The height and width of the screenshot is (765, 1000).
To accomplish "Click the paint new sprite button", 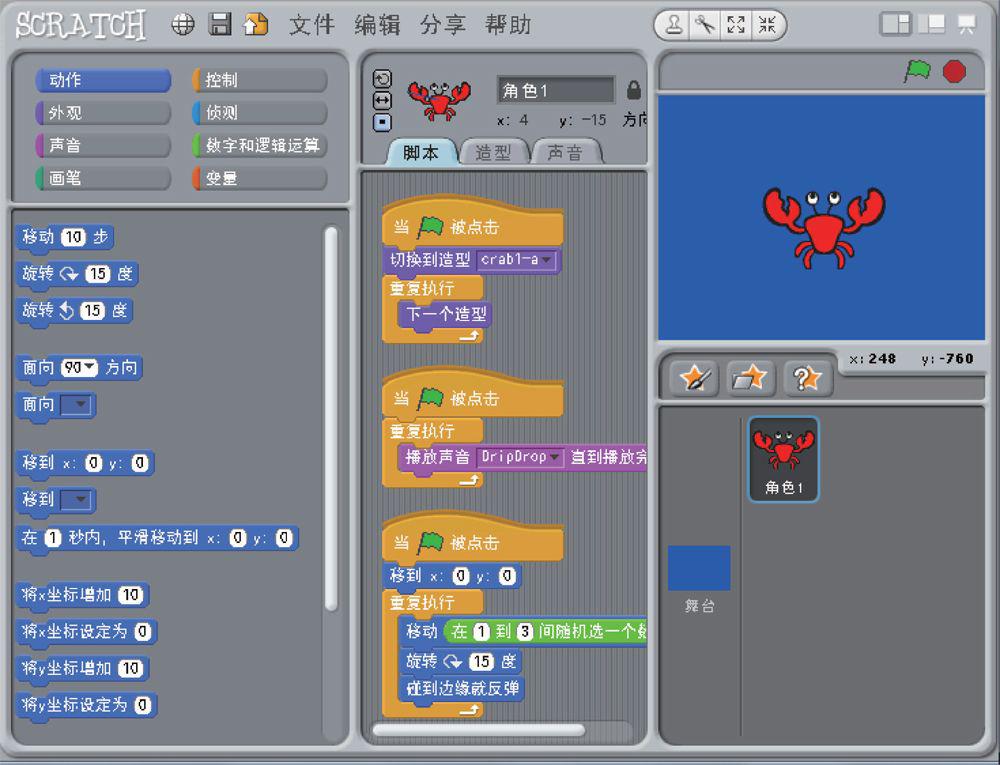I will [693, 378].
